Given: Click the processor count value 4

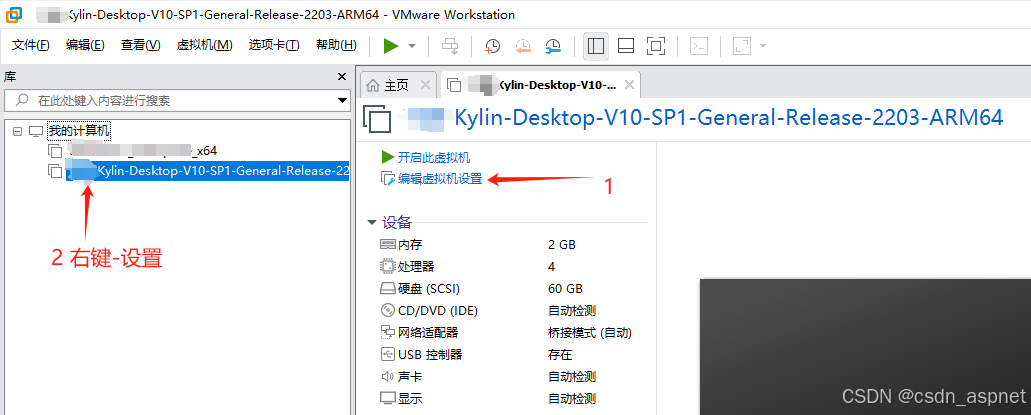Looking at the screenshot, I should coord(552,266).
